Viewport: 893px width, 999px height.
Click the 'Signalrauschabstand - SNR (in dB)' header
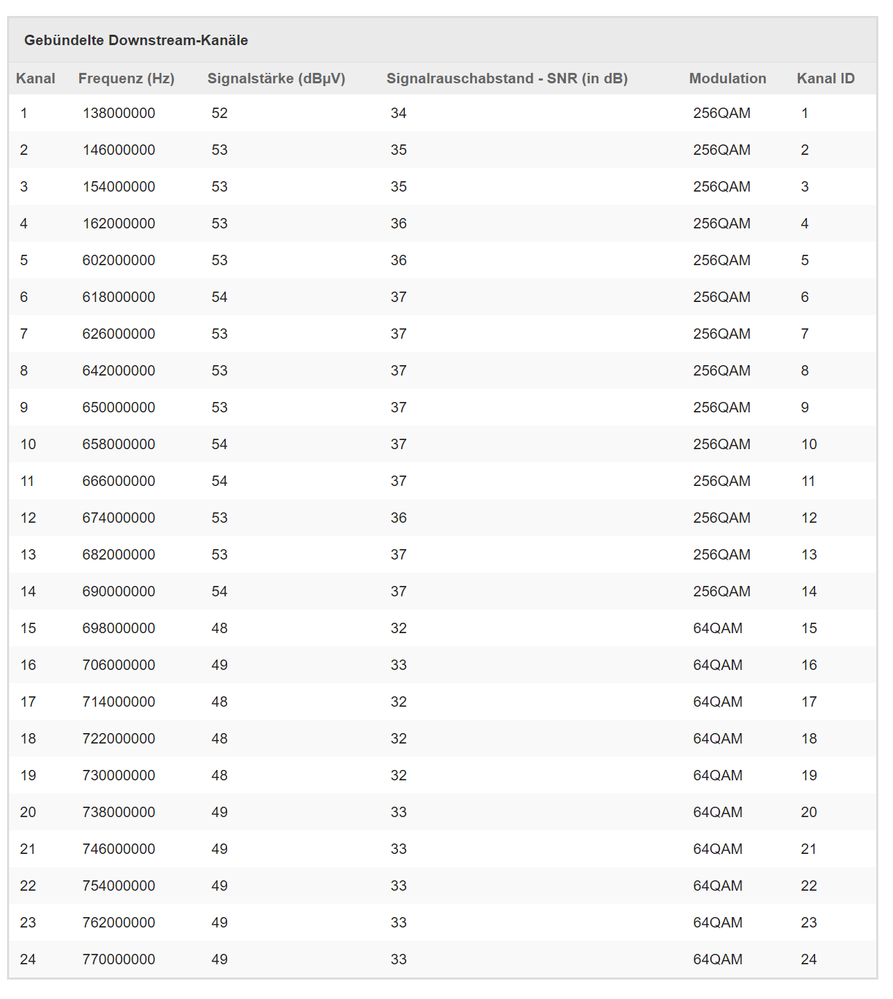pyautogui.click(x=507, y=78)
